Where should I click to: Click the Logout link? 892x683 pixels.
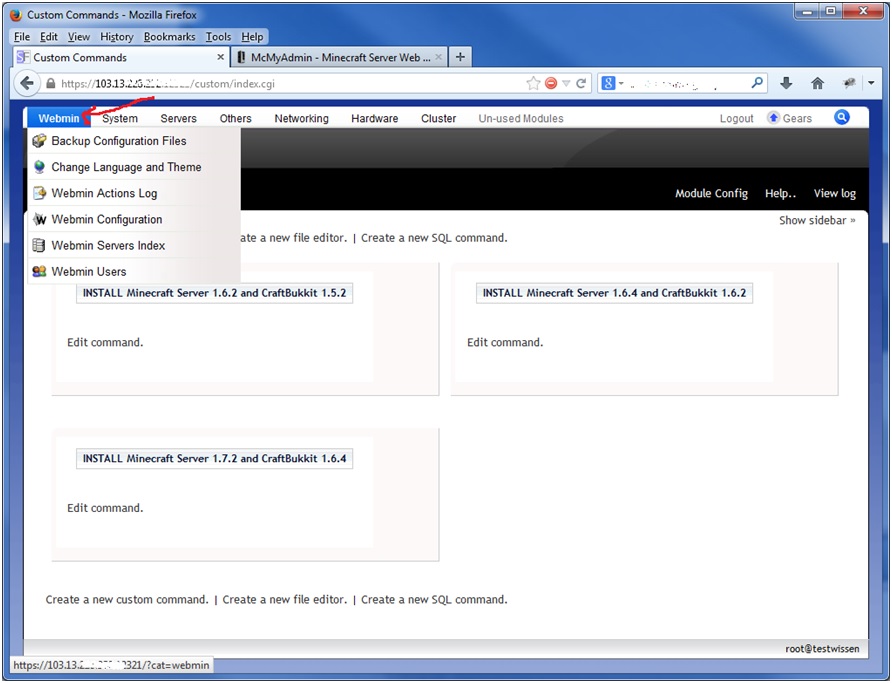[736, 118]
